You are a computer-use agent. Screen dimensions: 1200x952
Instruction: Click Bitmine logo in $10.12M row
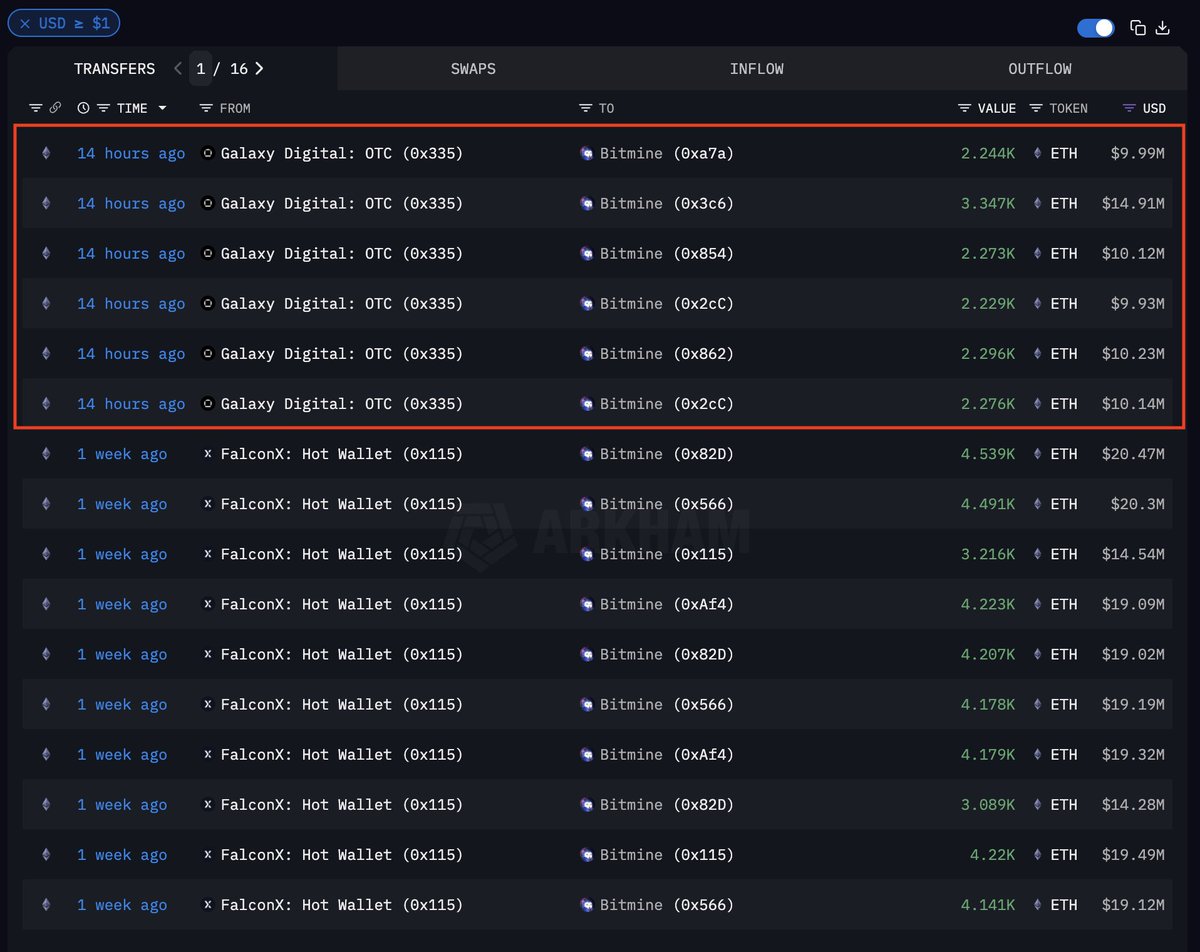tap(587, 253)
